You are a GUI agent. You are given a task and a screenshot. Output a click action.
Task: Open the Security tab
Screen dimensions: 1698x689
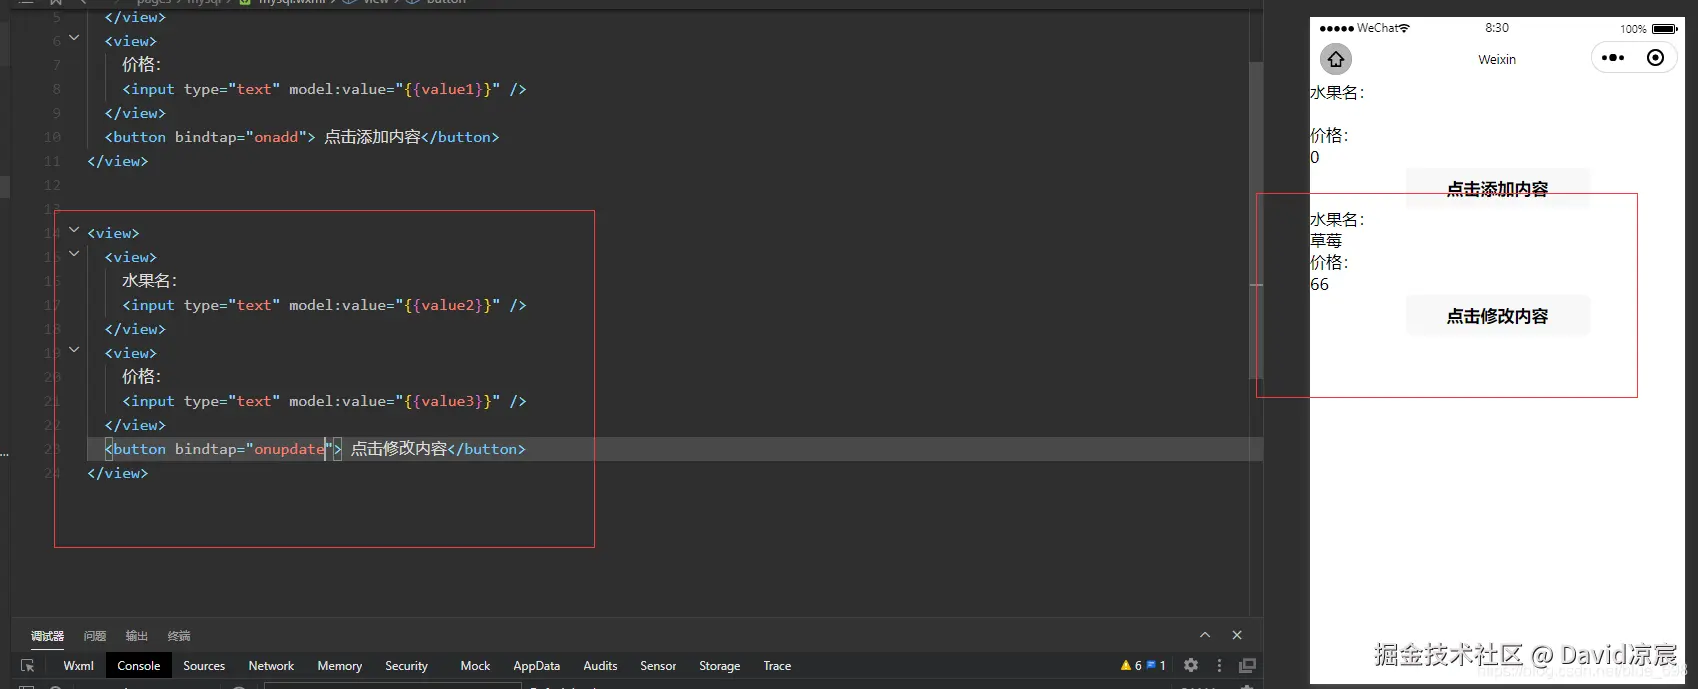click(406, 665)
